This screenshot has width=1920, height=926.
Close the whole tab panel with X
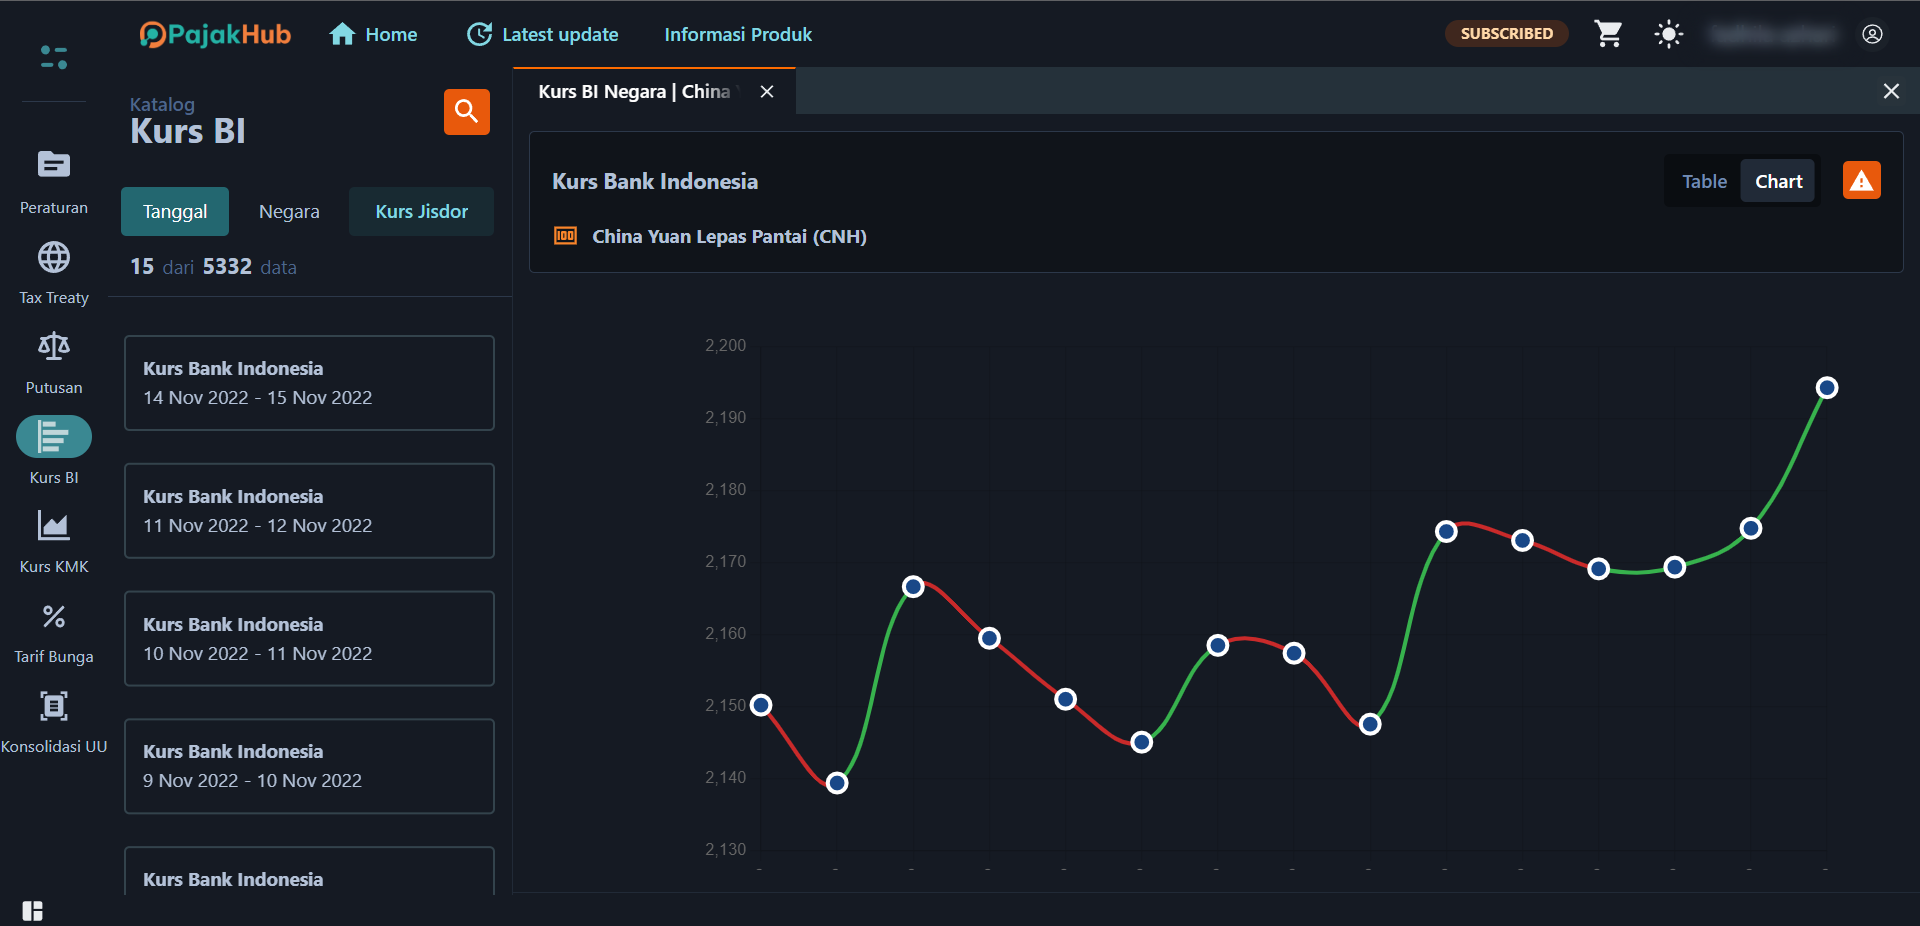click(1891, 91)
